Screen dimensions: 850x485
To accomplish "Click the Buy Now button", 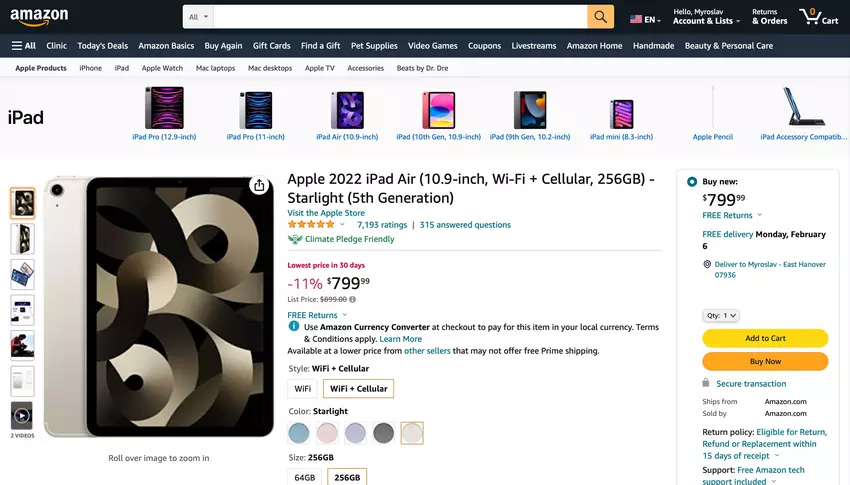I will pyautogui.click(x=765, y=361).
